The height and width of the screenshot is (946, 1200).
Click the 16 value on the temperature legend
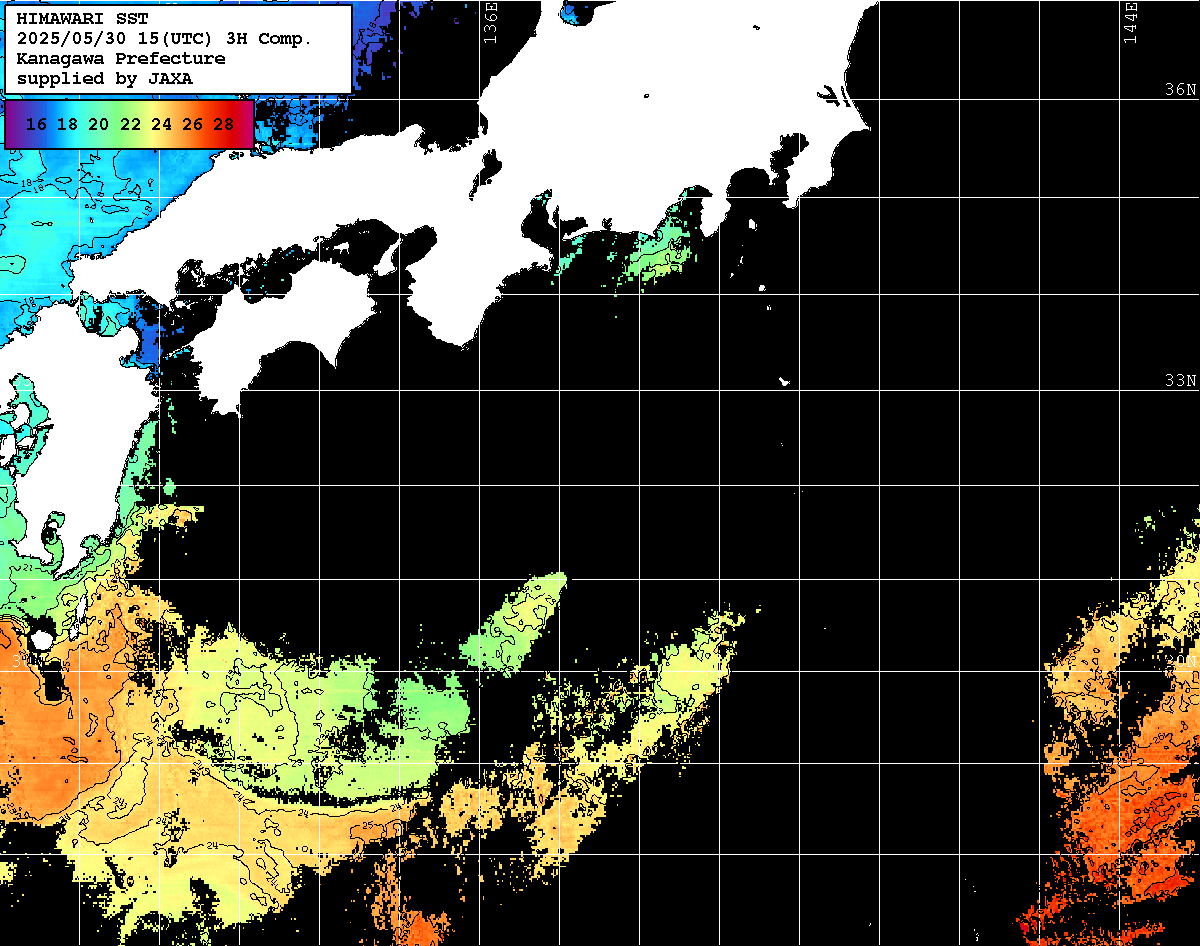point(36,125)
